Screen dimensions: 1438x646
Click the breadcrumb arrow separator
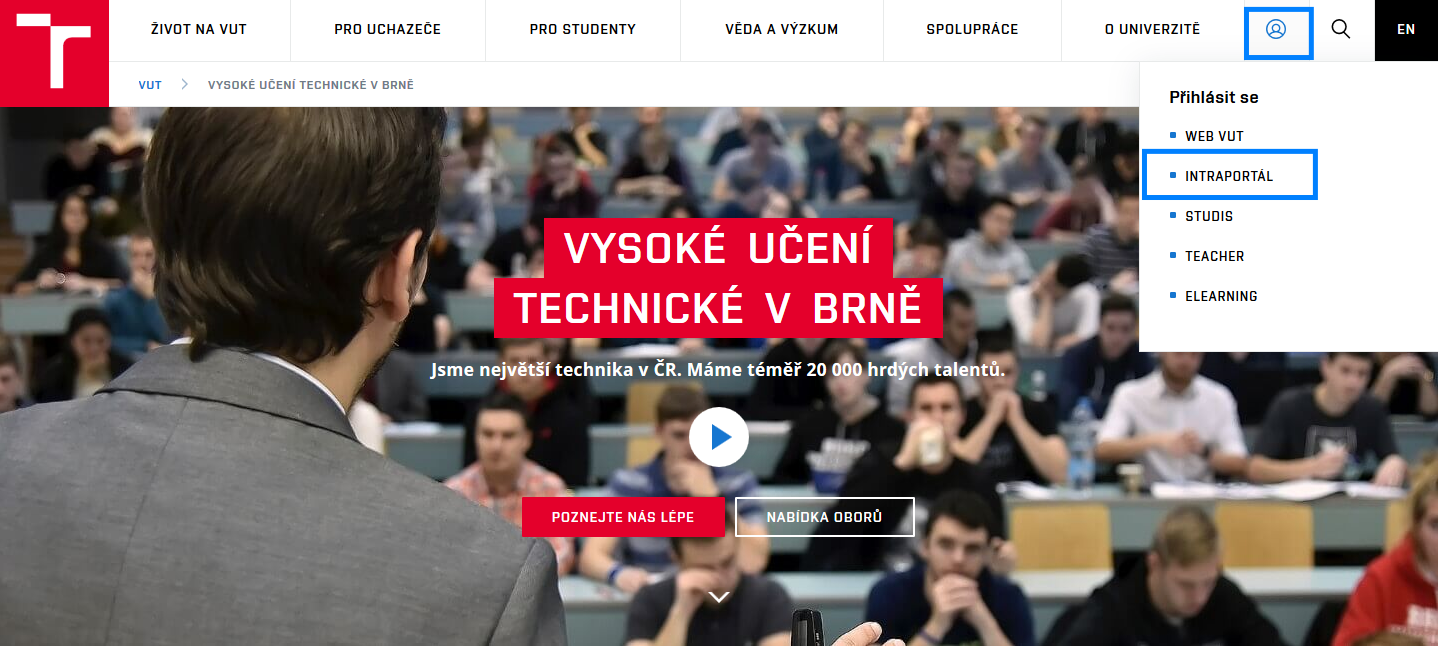(x=185, y=85)
